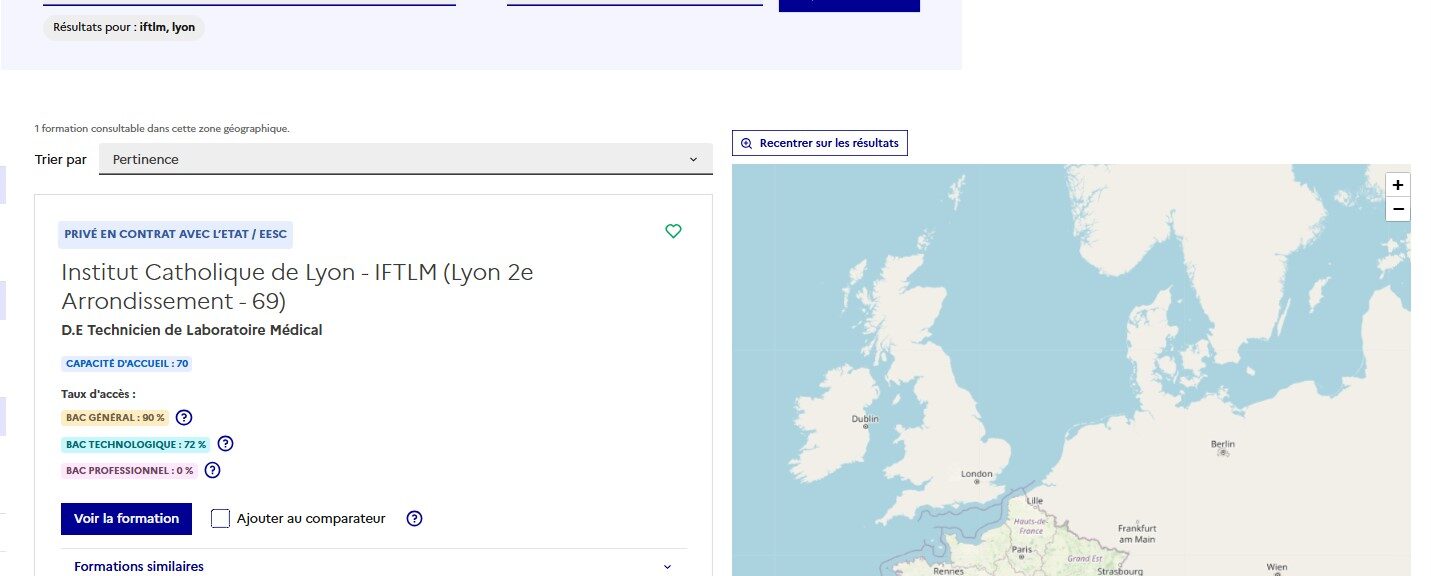This screenshot has width=1431, height=576.
Task: Open help icon next to Bac Général rate
Action: [x=184, y=418]
